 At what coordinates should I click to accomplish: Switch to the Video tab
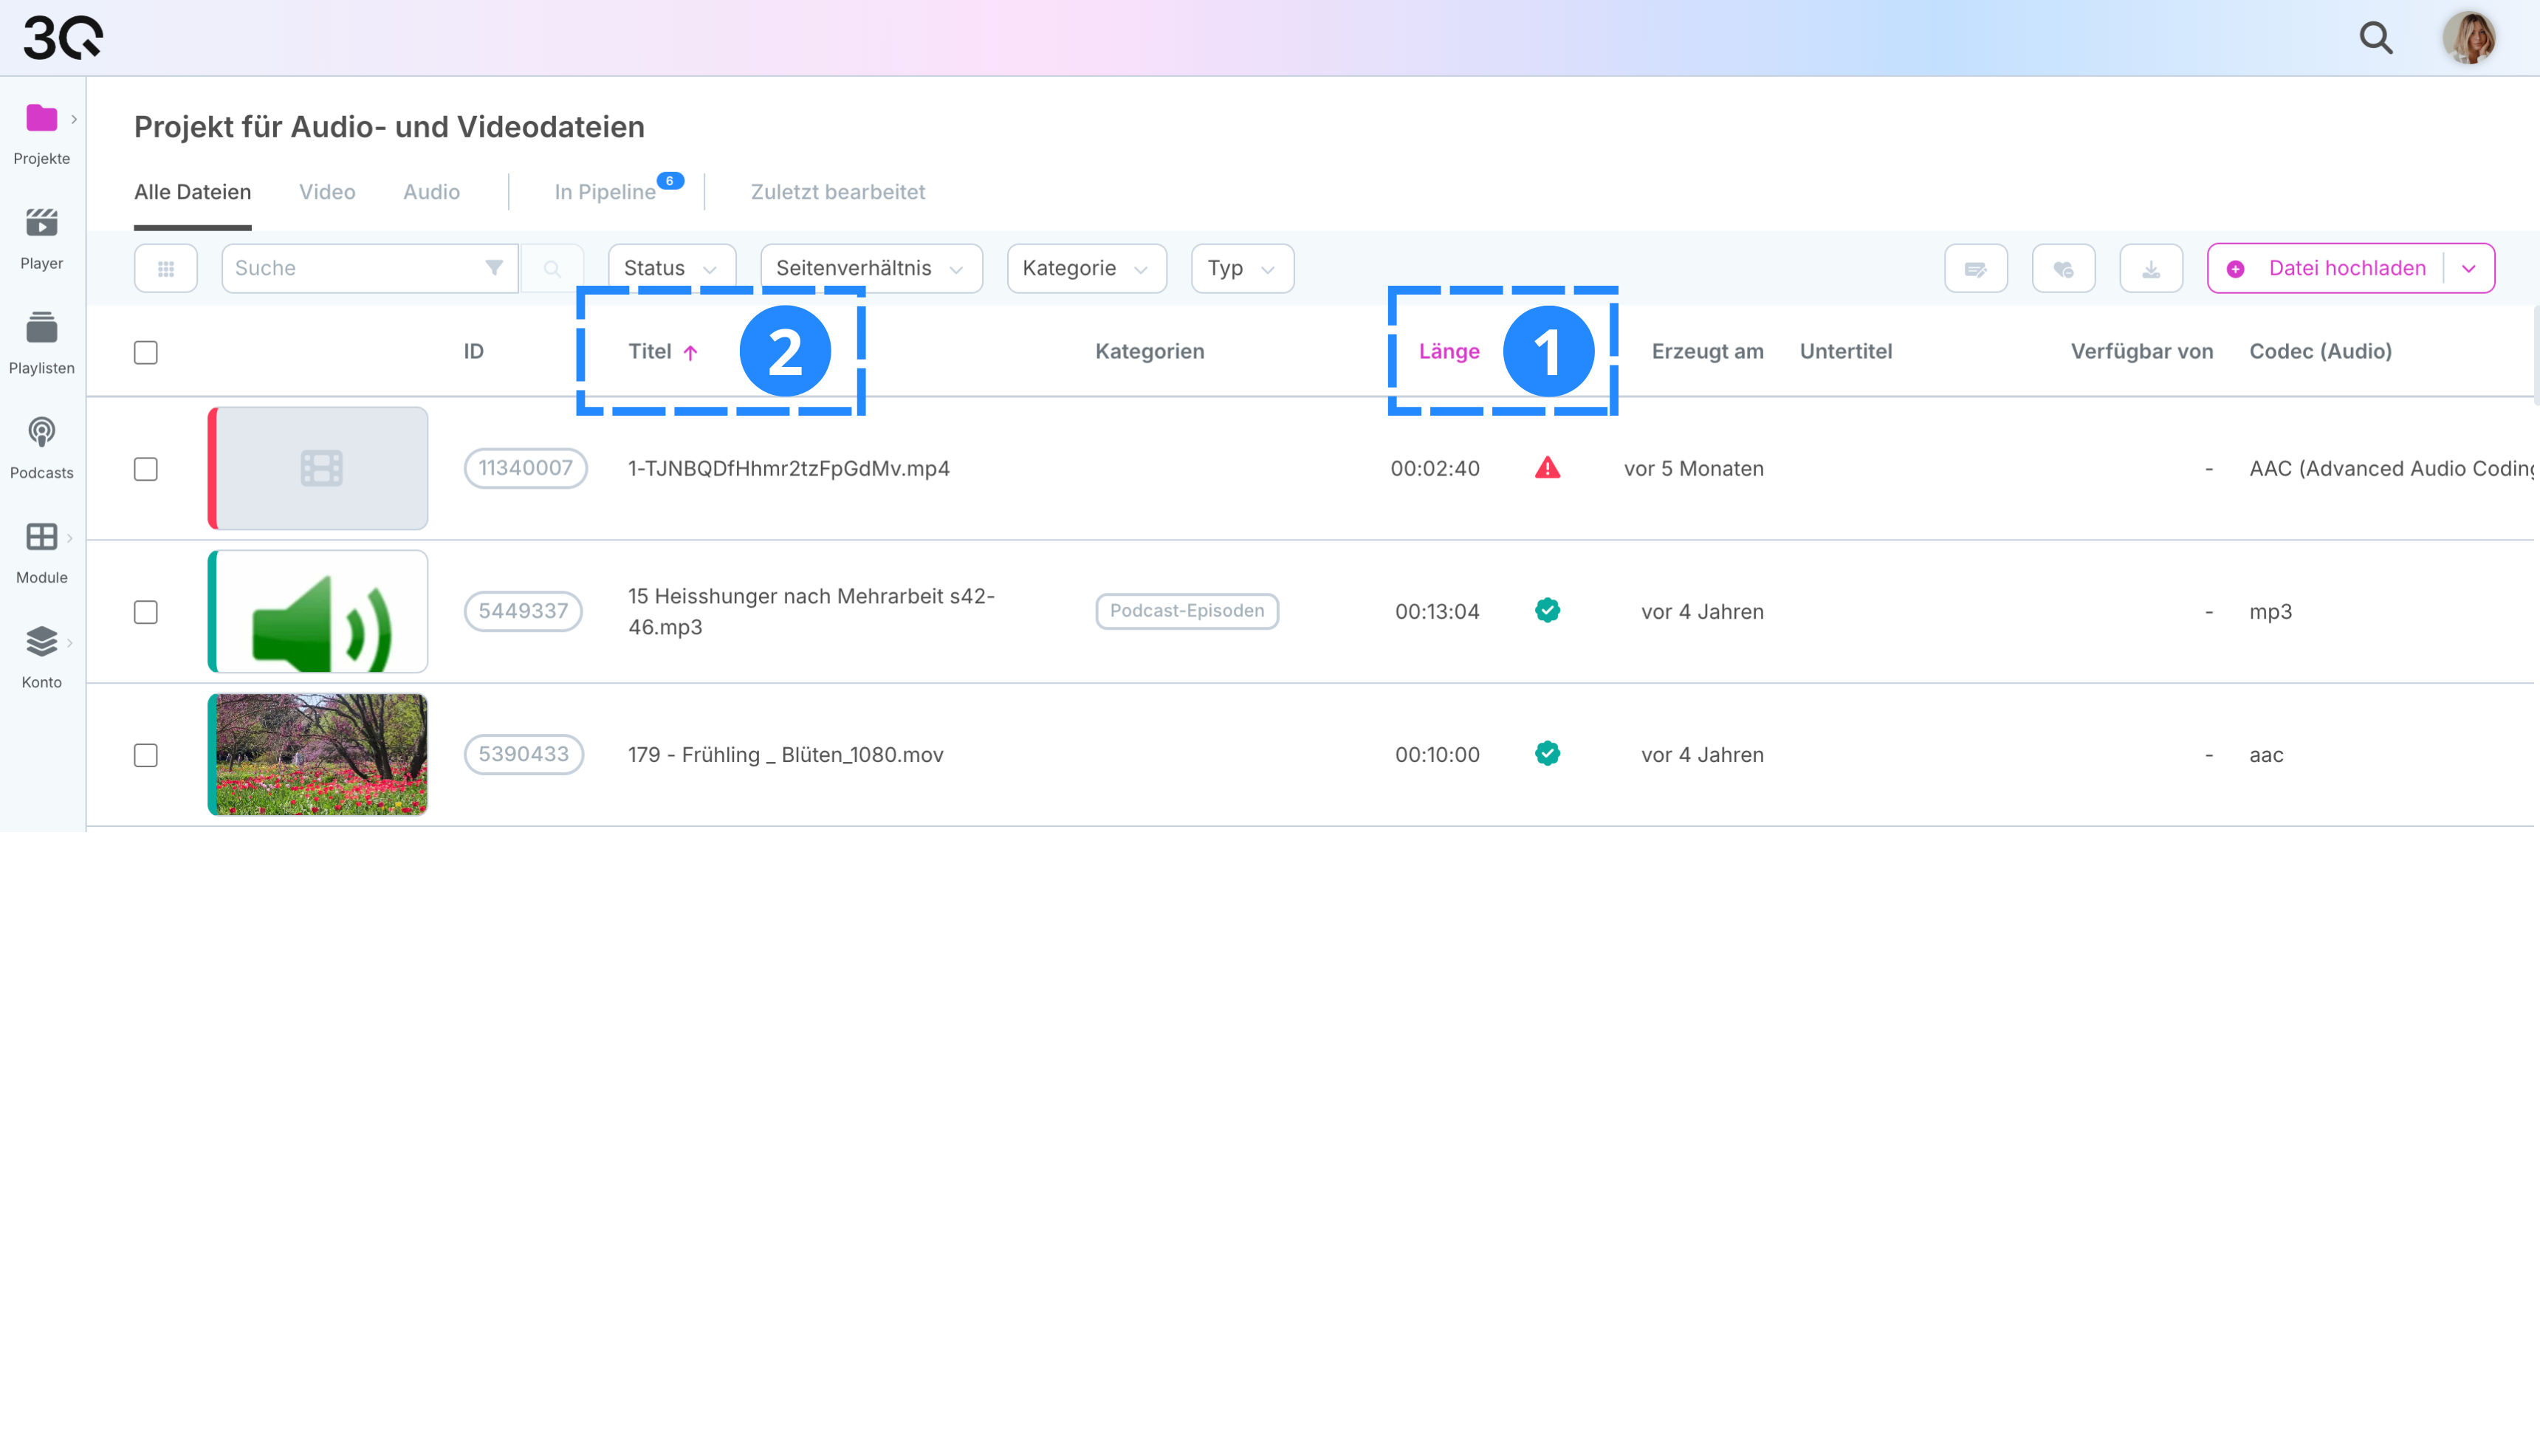pyautogui.click(x=327, y=192)
